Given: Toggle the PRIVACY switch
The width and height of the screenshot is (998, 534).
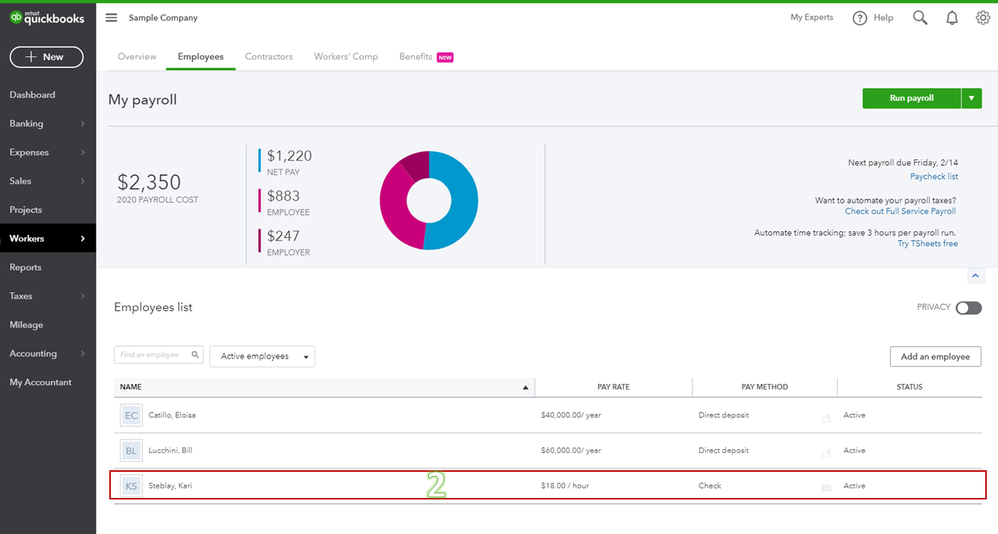Looking at the screenshot, I should [x=969, y=308].
